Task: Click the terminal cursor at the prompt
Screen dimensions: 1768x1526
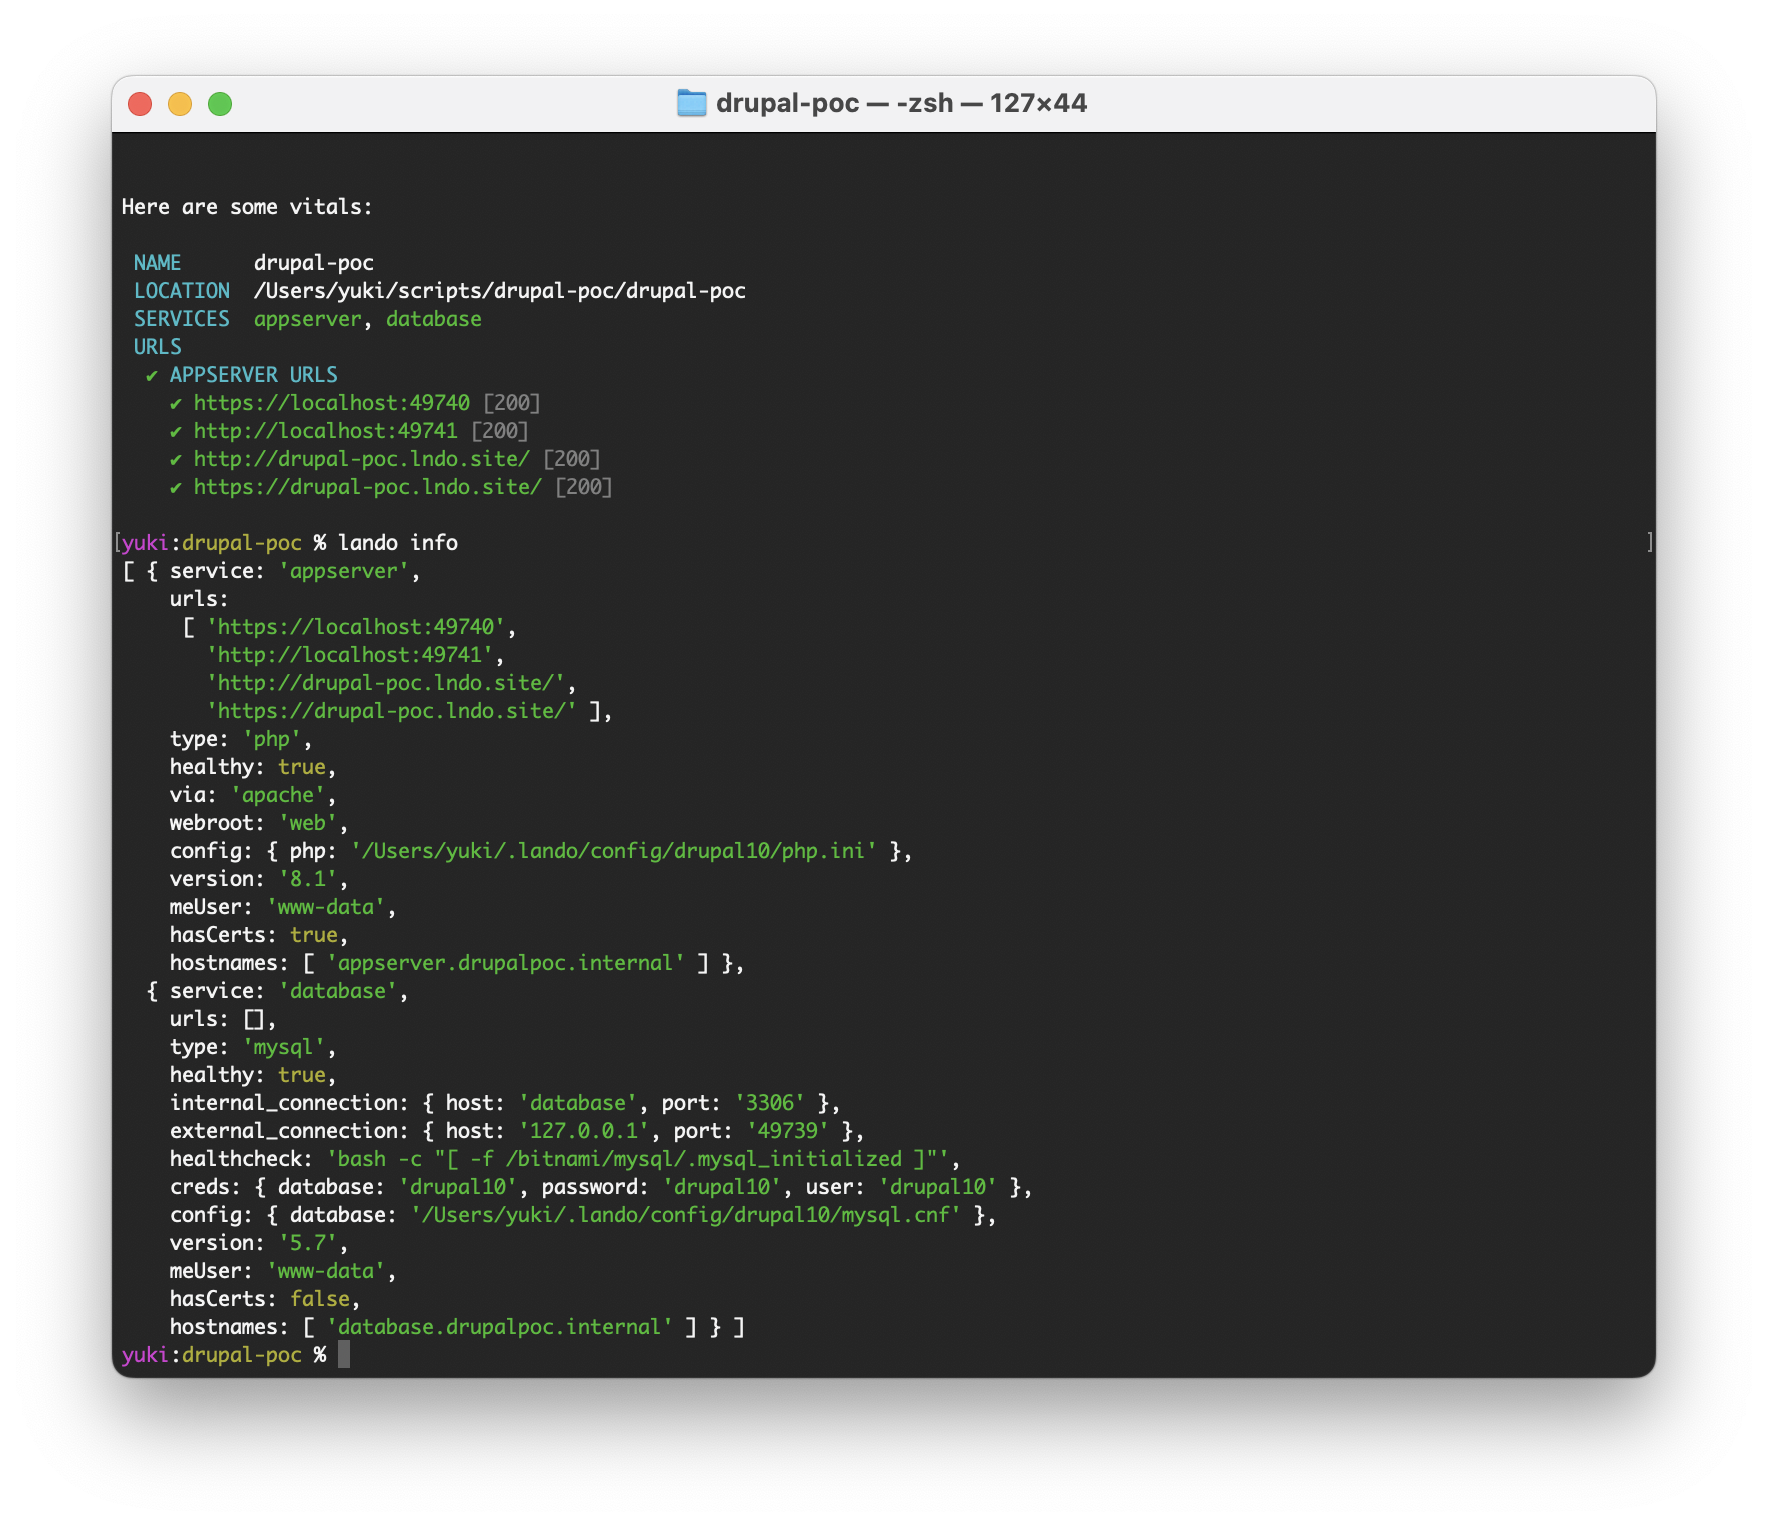Action: pyautogui.click(x=344, y=1355)
